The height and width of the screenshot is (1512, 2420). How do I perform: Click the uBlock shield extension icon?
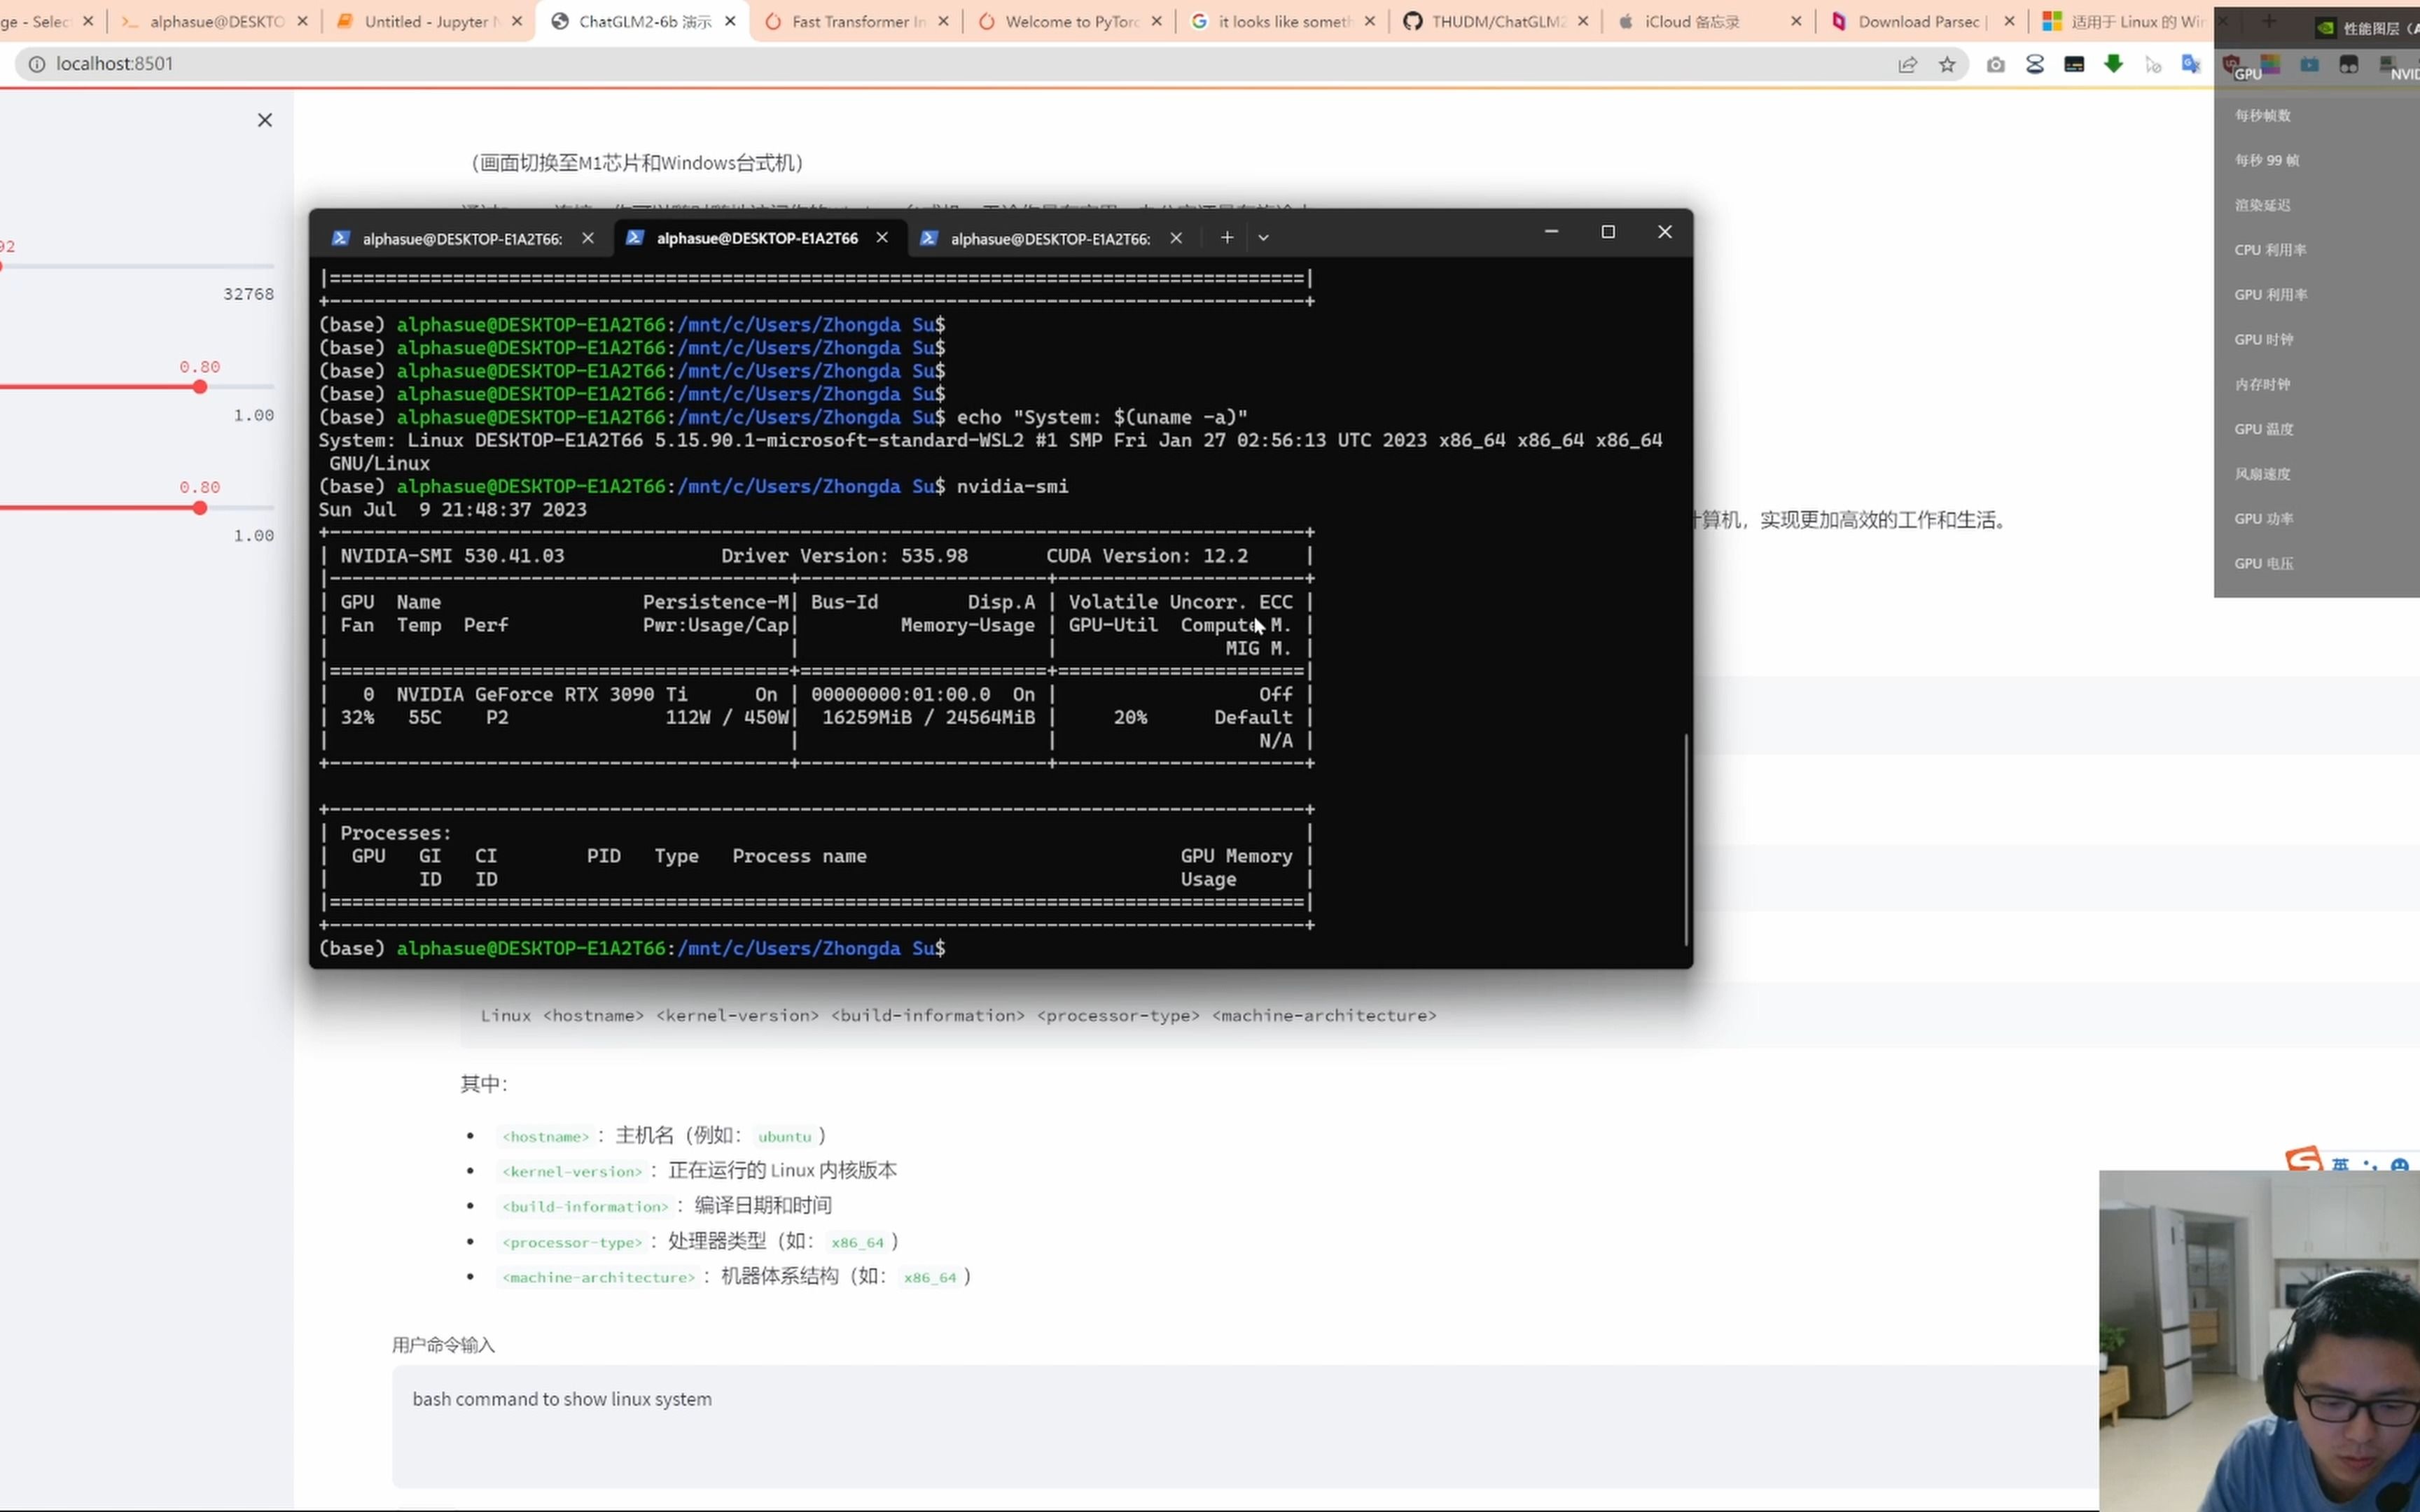click(2231, 64)
